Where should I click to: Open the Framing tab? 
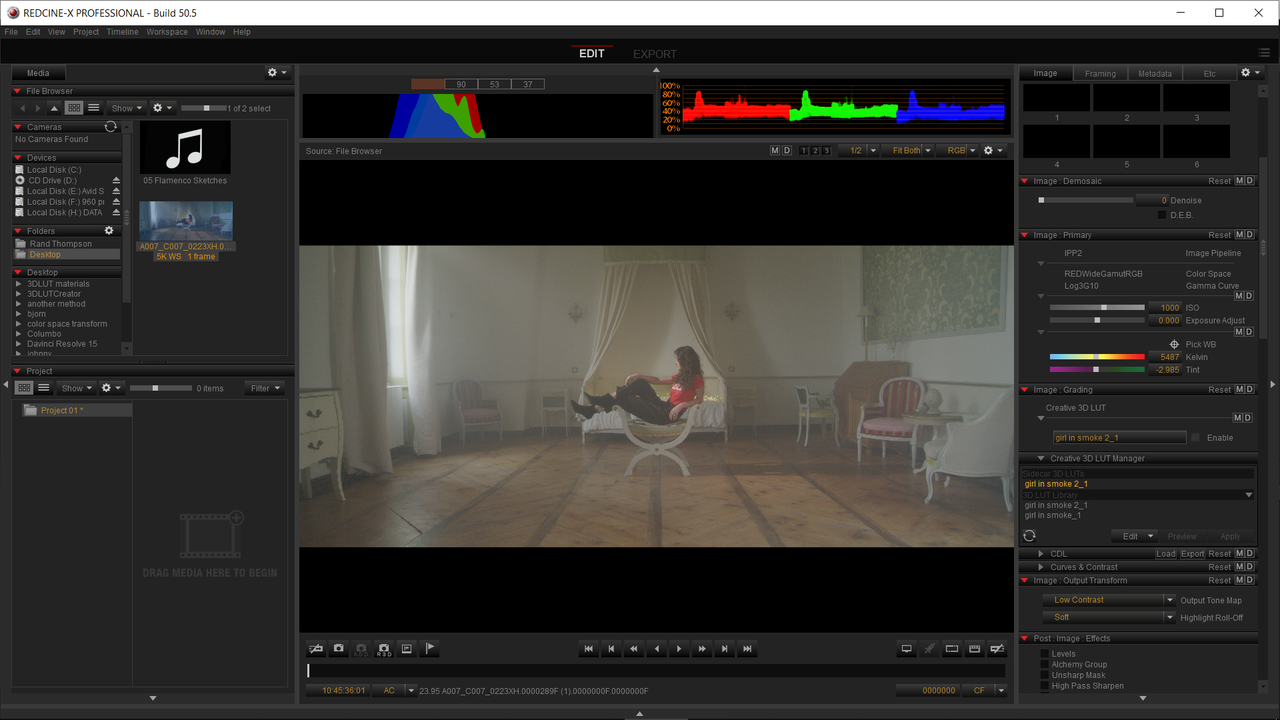[x=1100, y=73]
